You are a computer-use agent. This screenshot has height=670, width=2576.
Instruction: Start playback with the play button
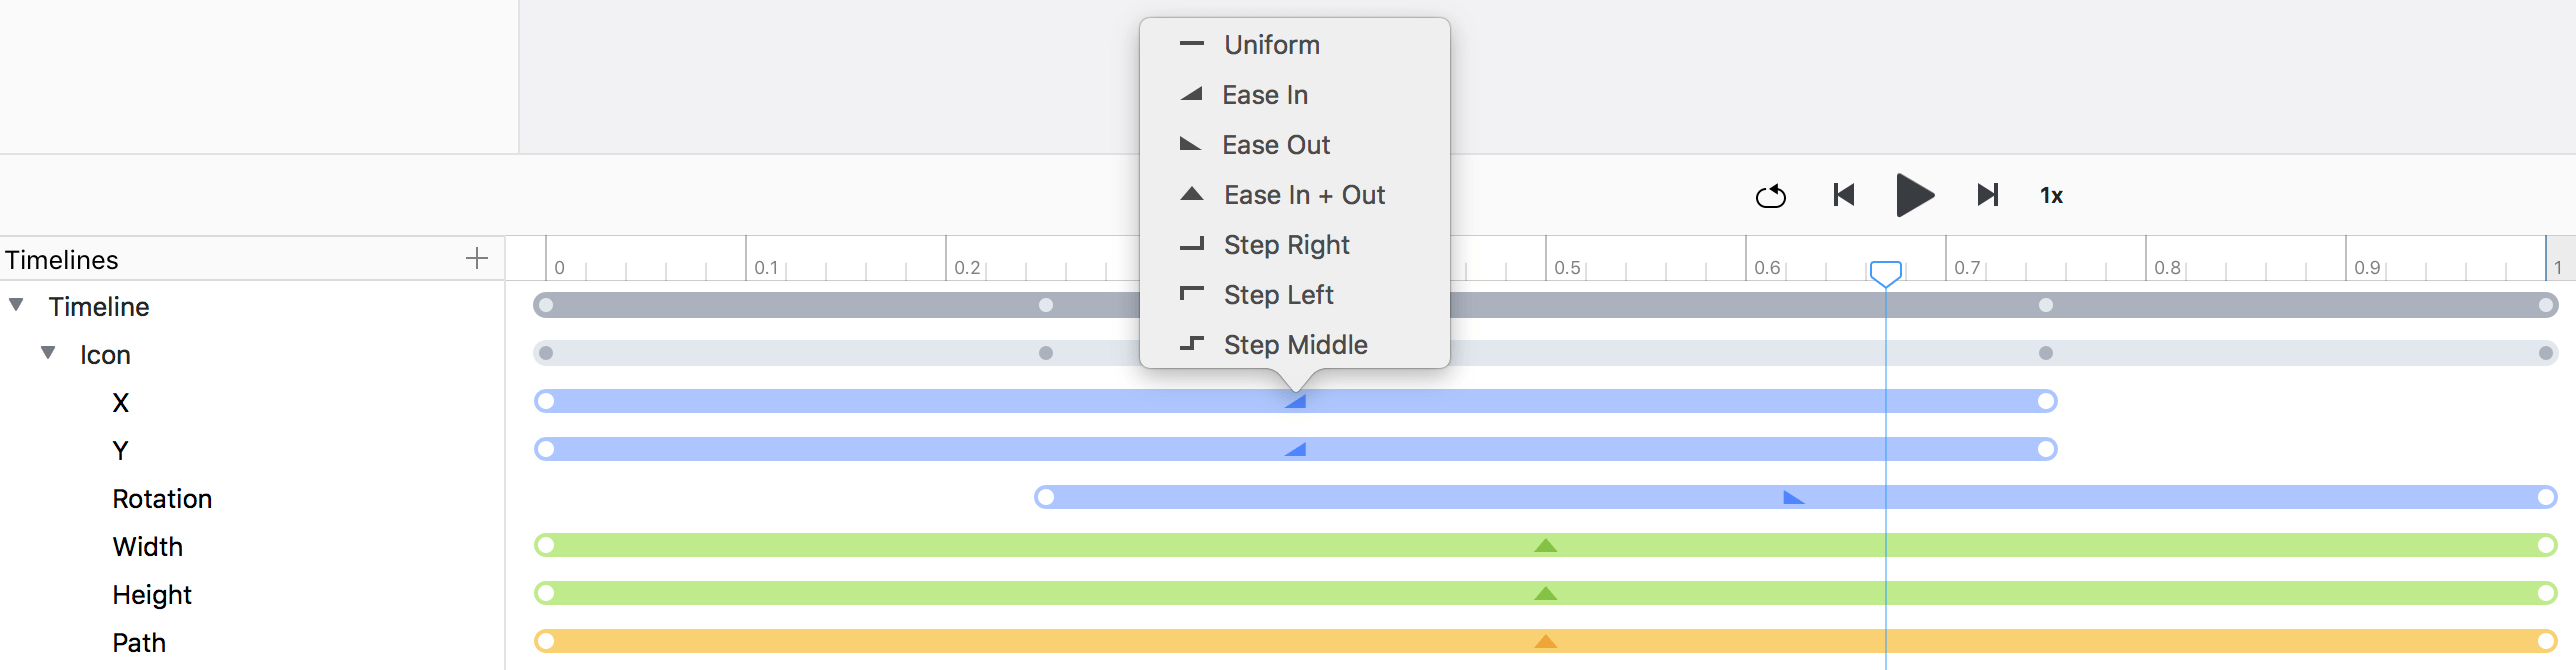[1915, 195]
